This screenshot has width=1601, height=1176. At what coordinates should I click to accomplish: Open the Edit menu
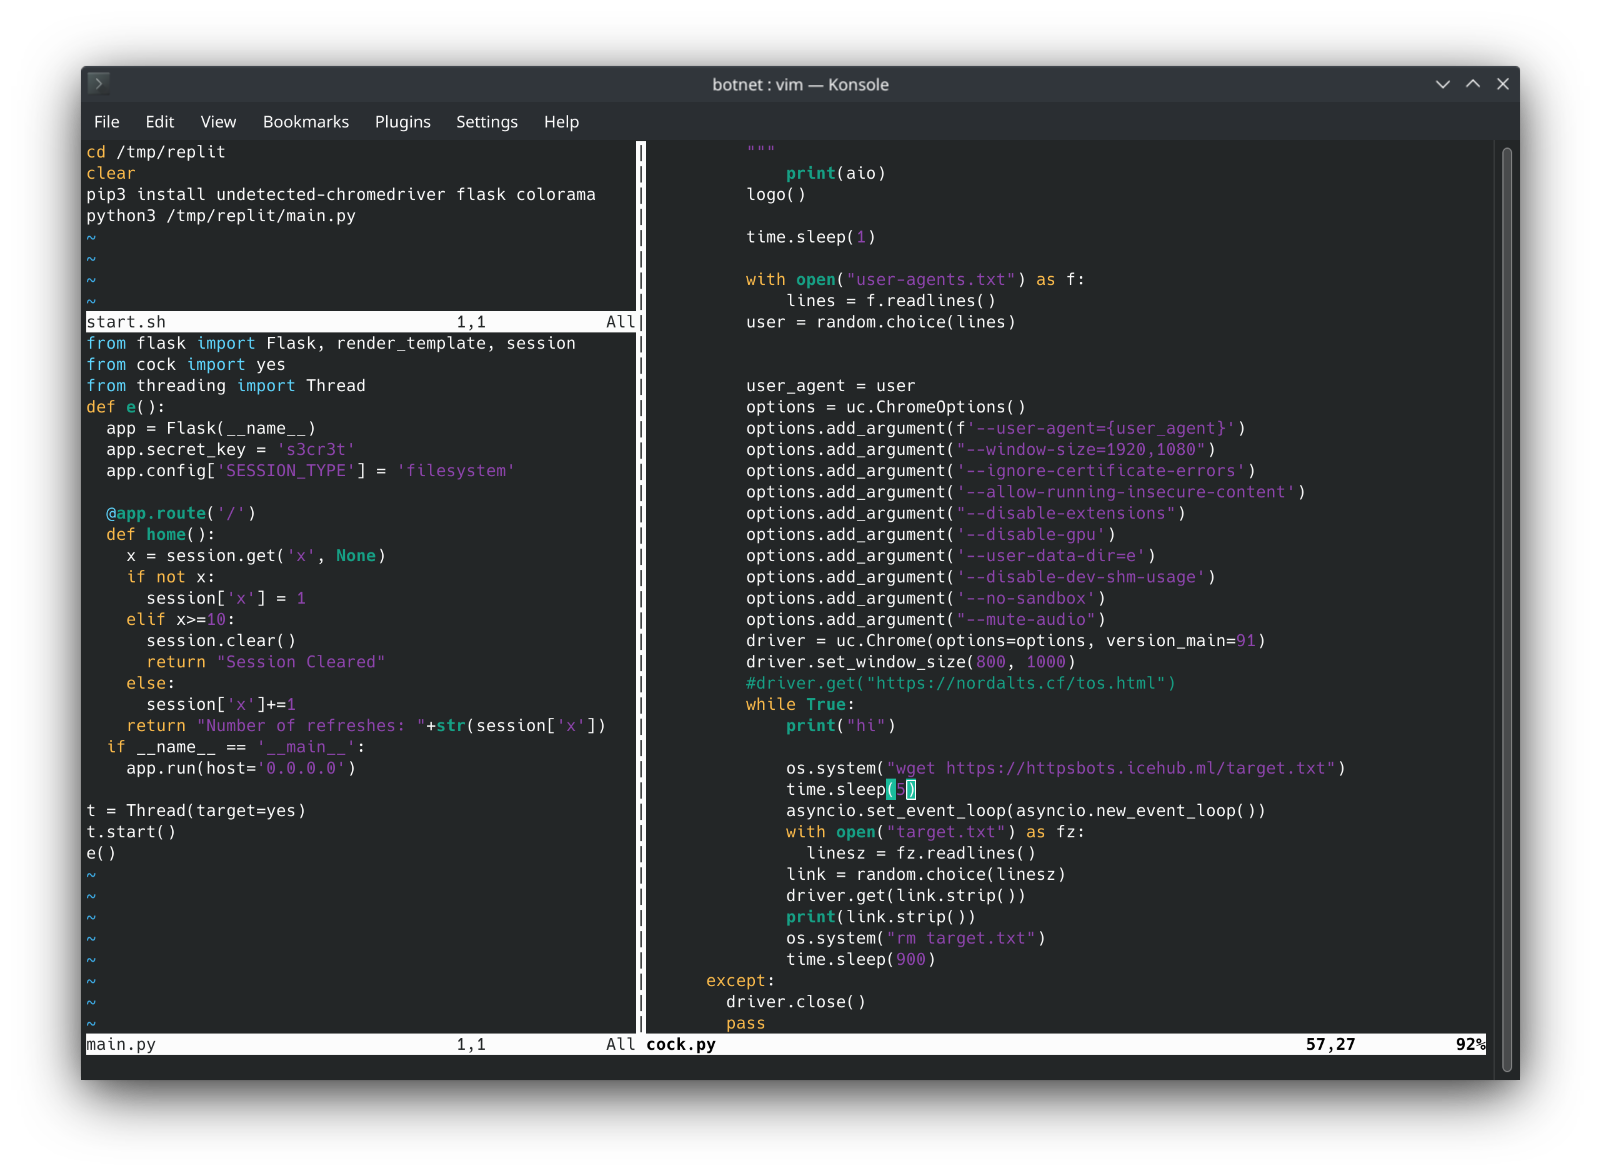[160, 122]
